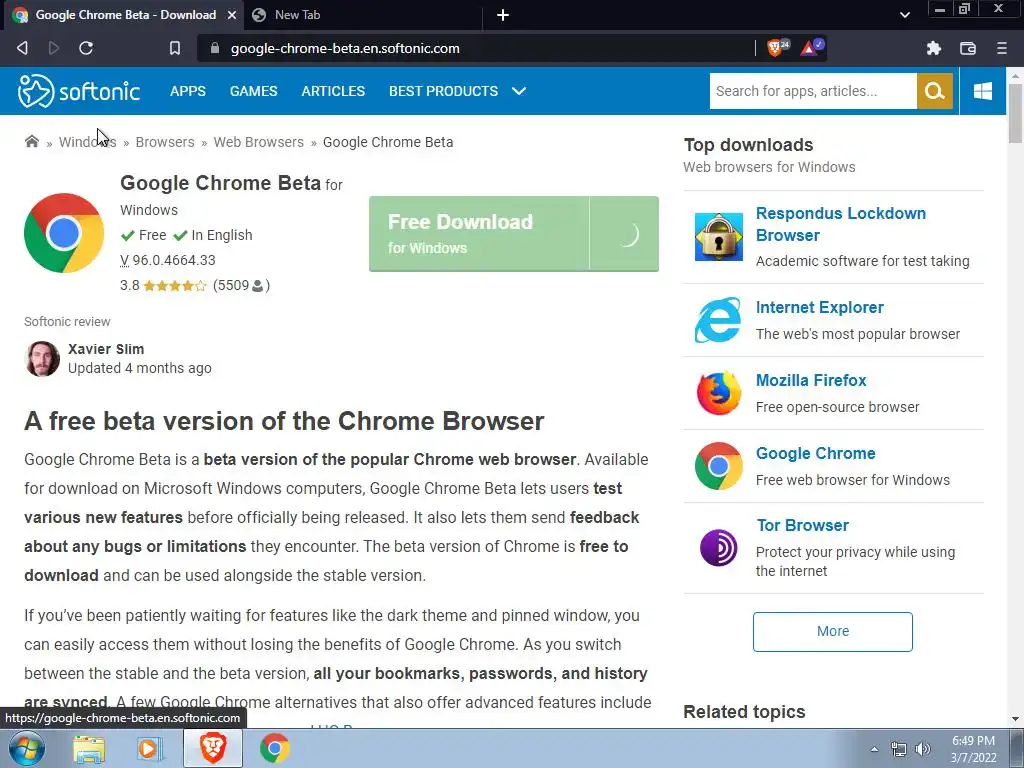The height and width of the screenshot is (768, 1024).
Task: Show hidden tray icons arrow
Action: coord(874,749)
